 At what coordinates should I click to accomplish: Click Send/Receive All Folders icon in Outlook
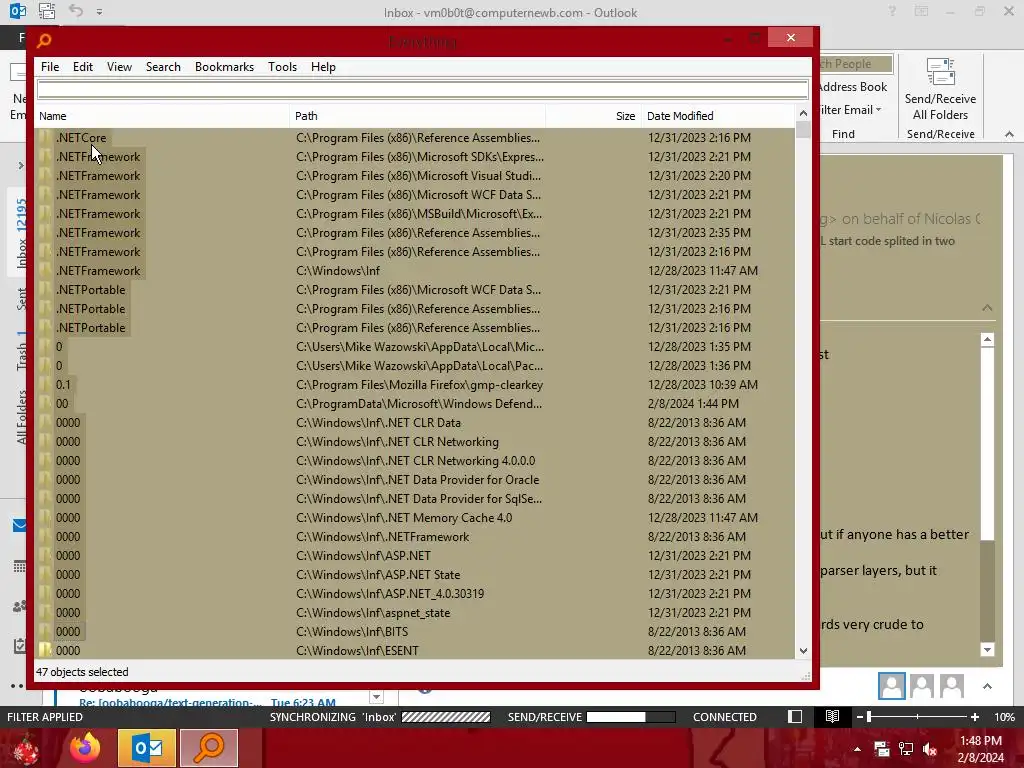point(940,89)
